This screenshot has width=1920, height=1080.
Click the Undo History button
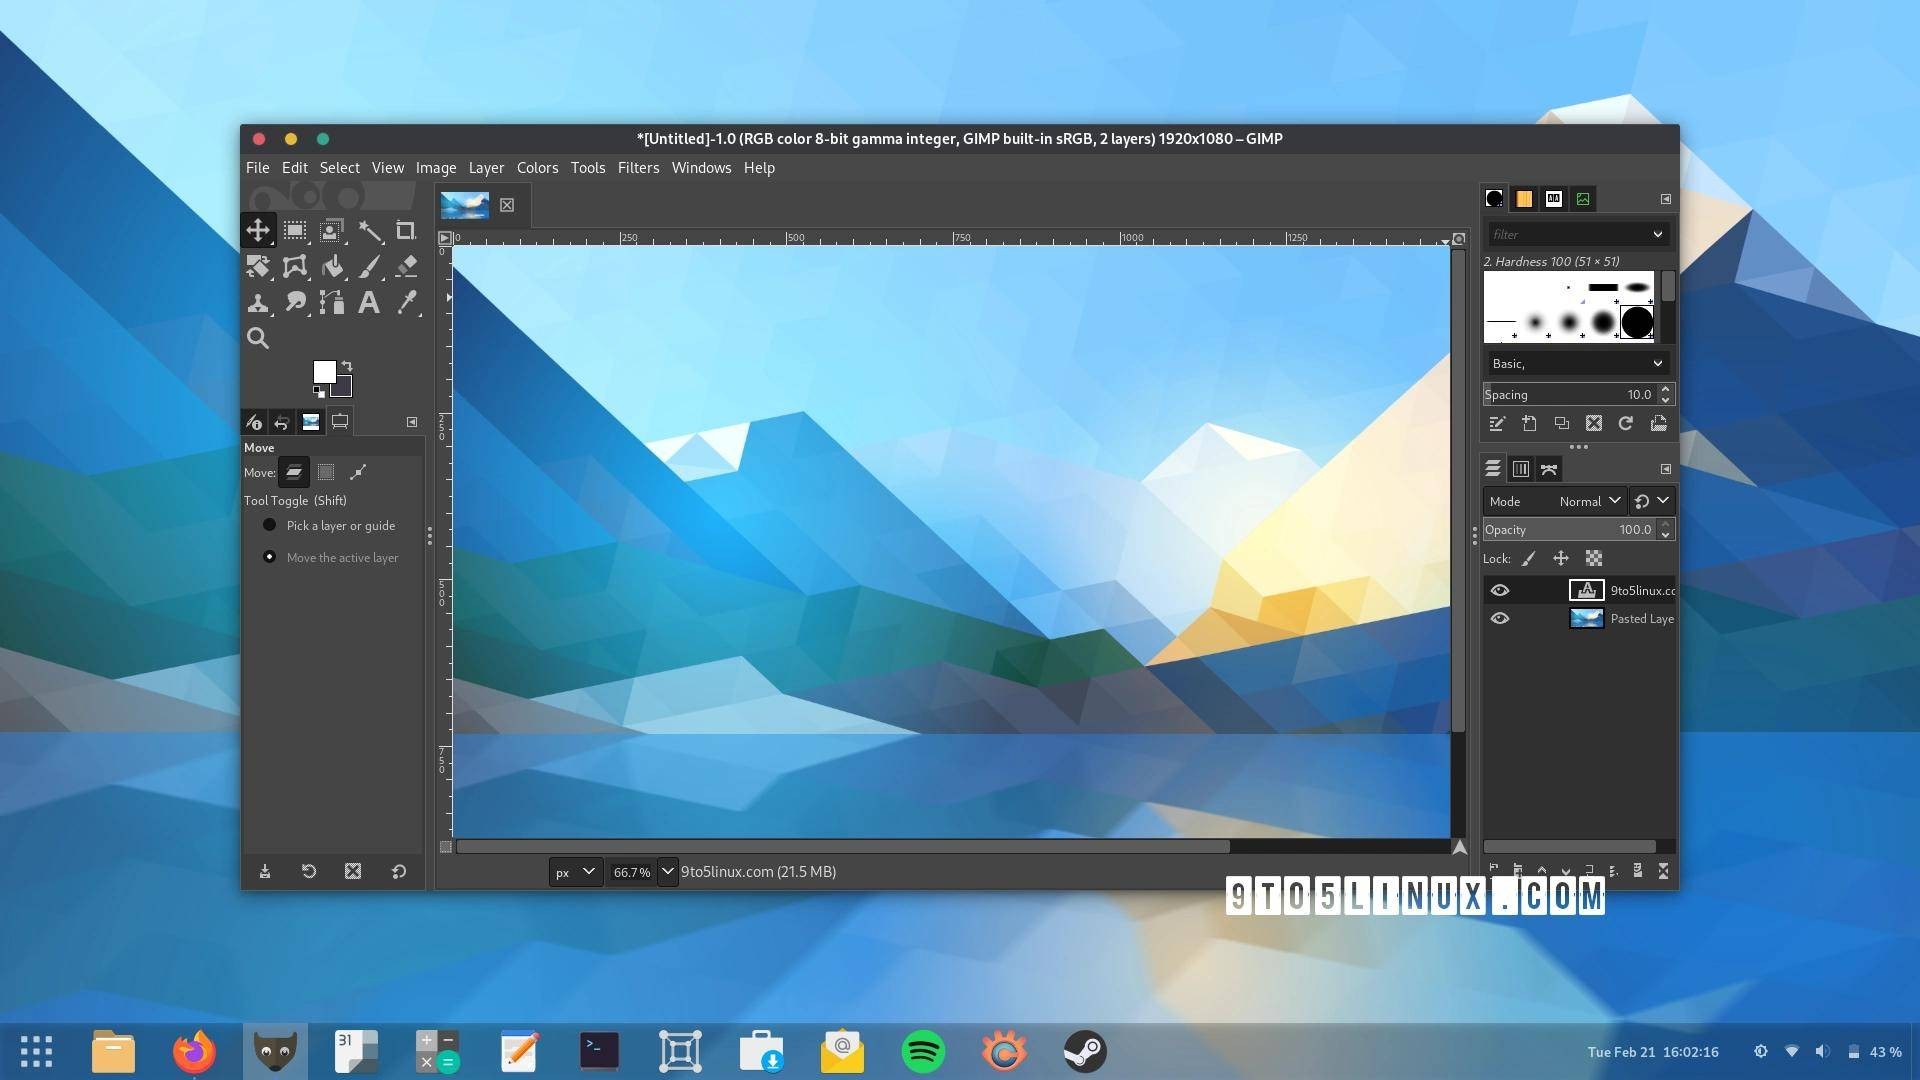(282, 422)
